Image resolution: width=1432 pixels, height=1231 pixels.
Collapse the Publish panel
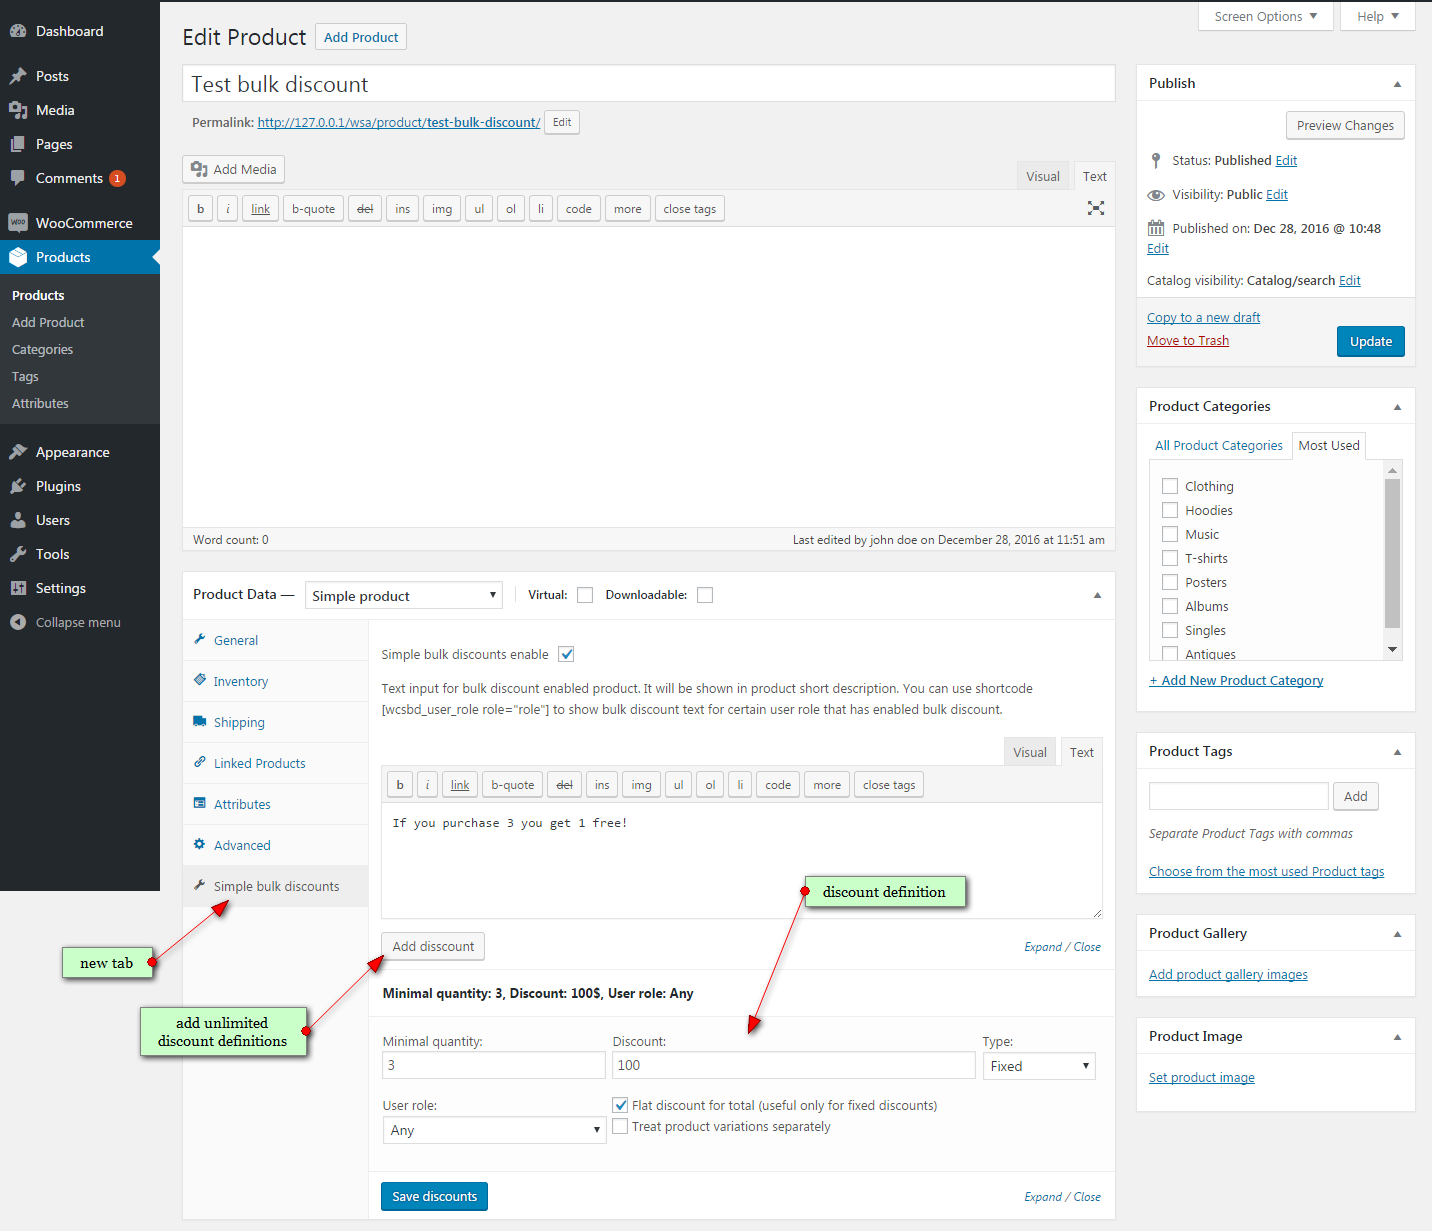coord(1397,84)
